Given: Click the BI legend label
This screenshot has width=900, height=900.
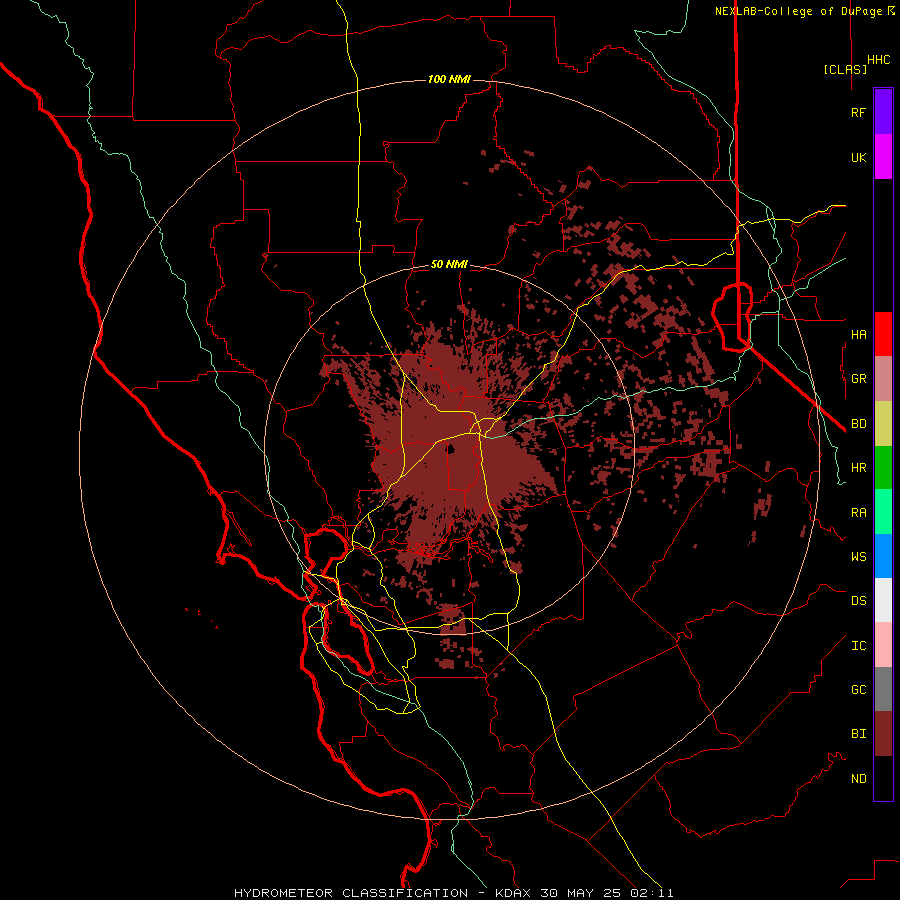Looking at the screenshot, I should click(x=858, y=734).
